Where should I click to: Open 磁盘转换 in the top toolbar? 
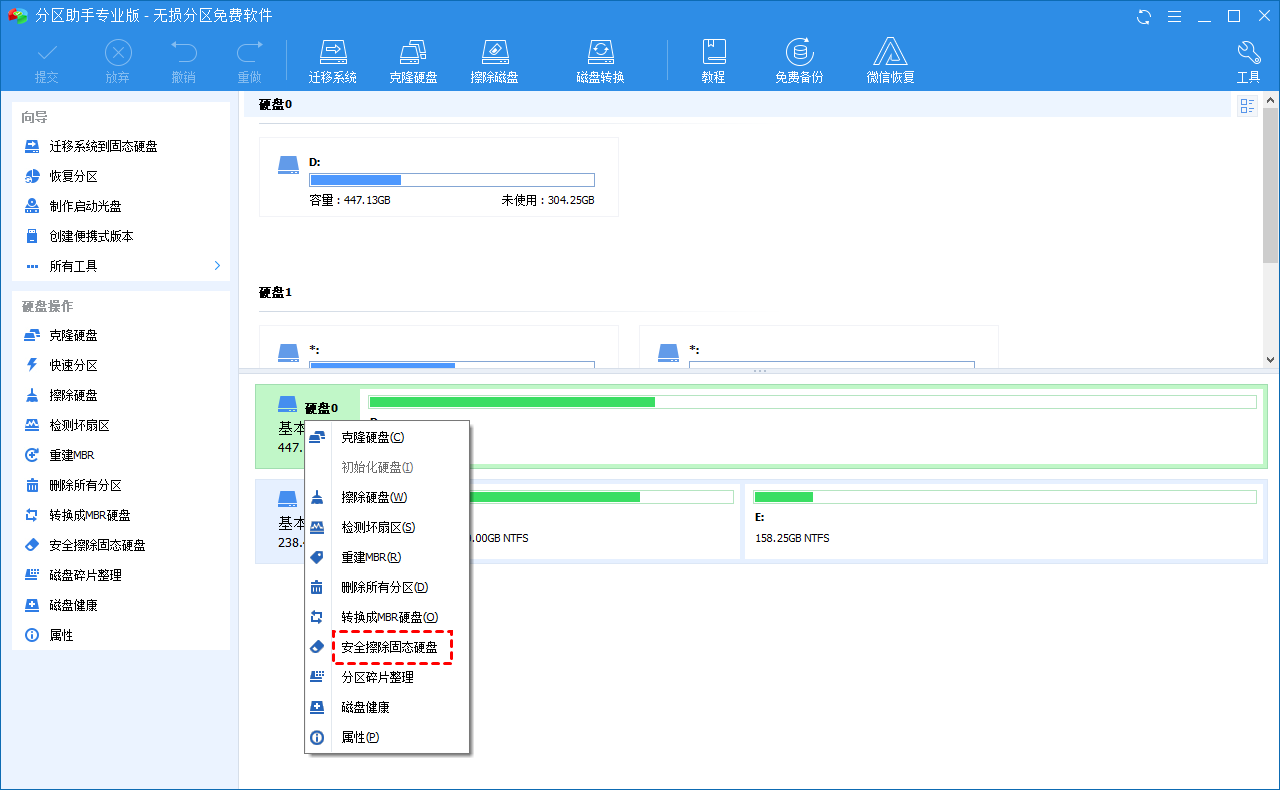coord(600,61)
